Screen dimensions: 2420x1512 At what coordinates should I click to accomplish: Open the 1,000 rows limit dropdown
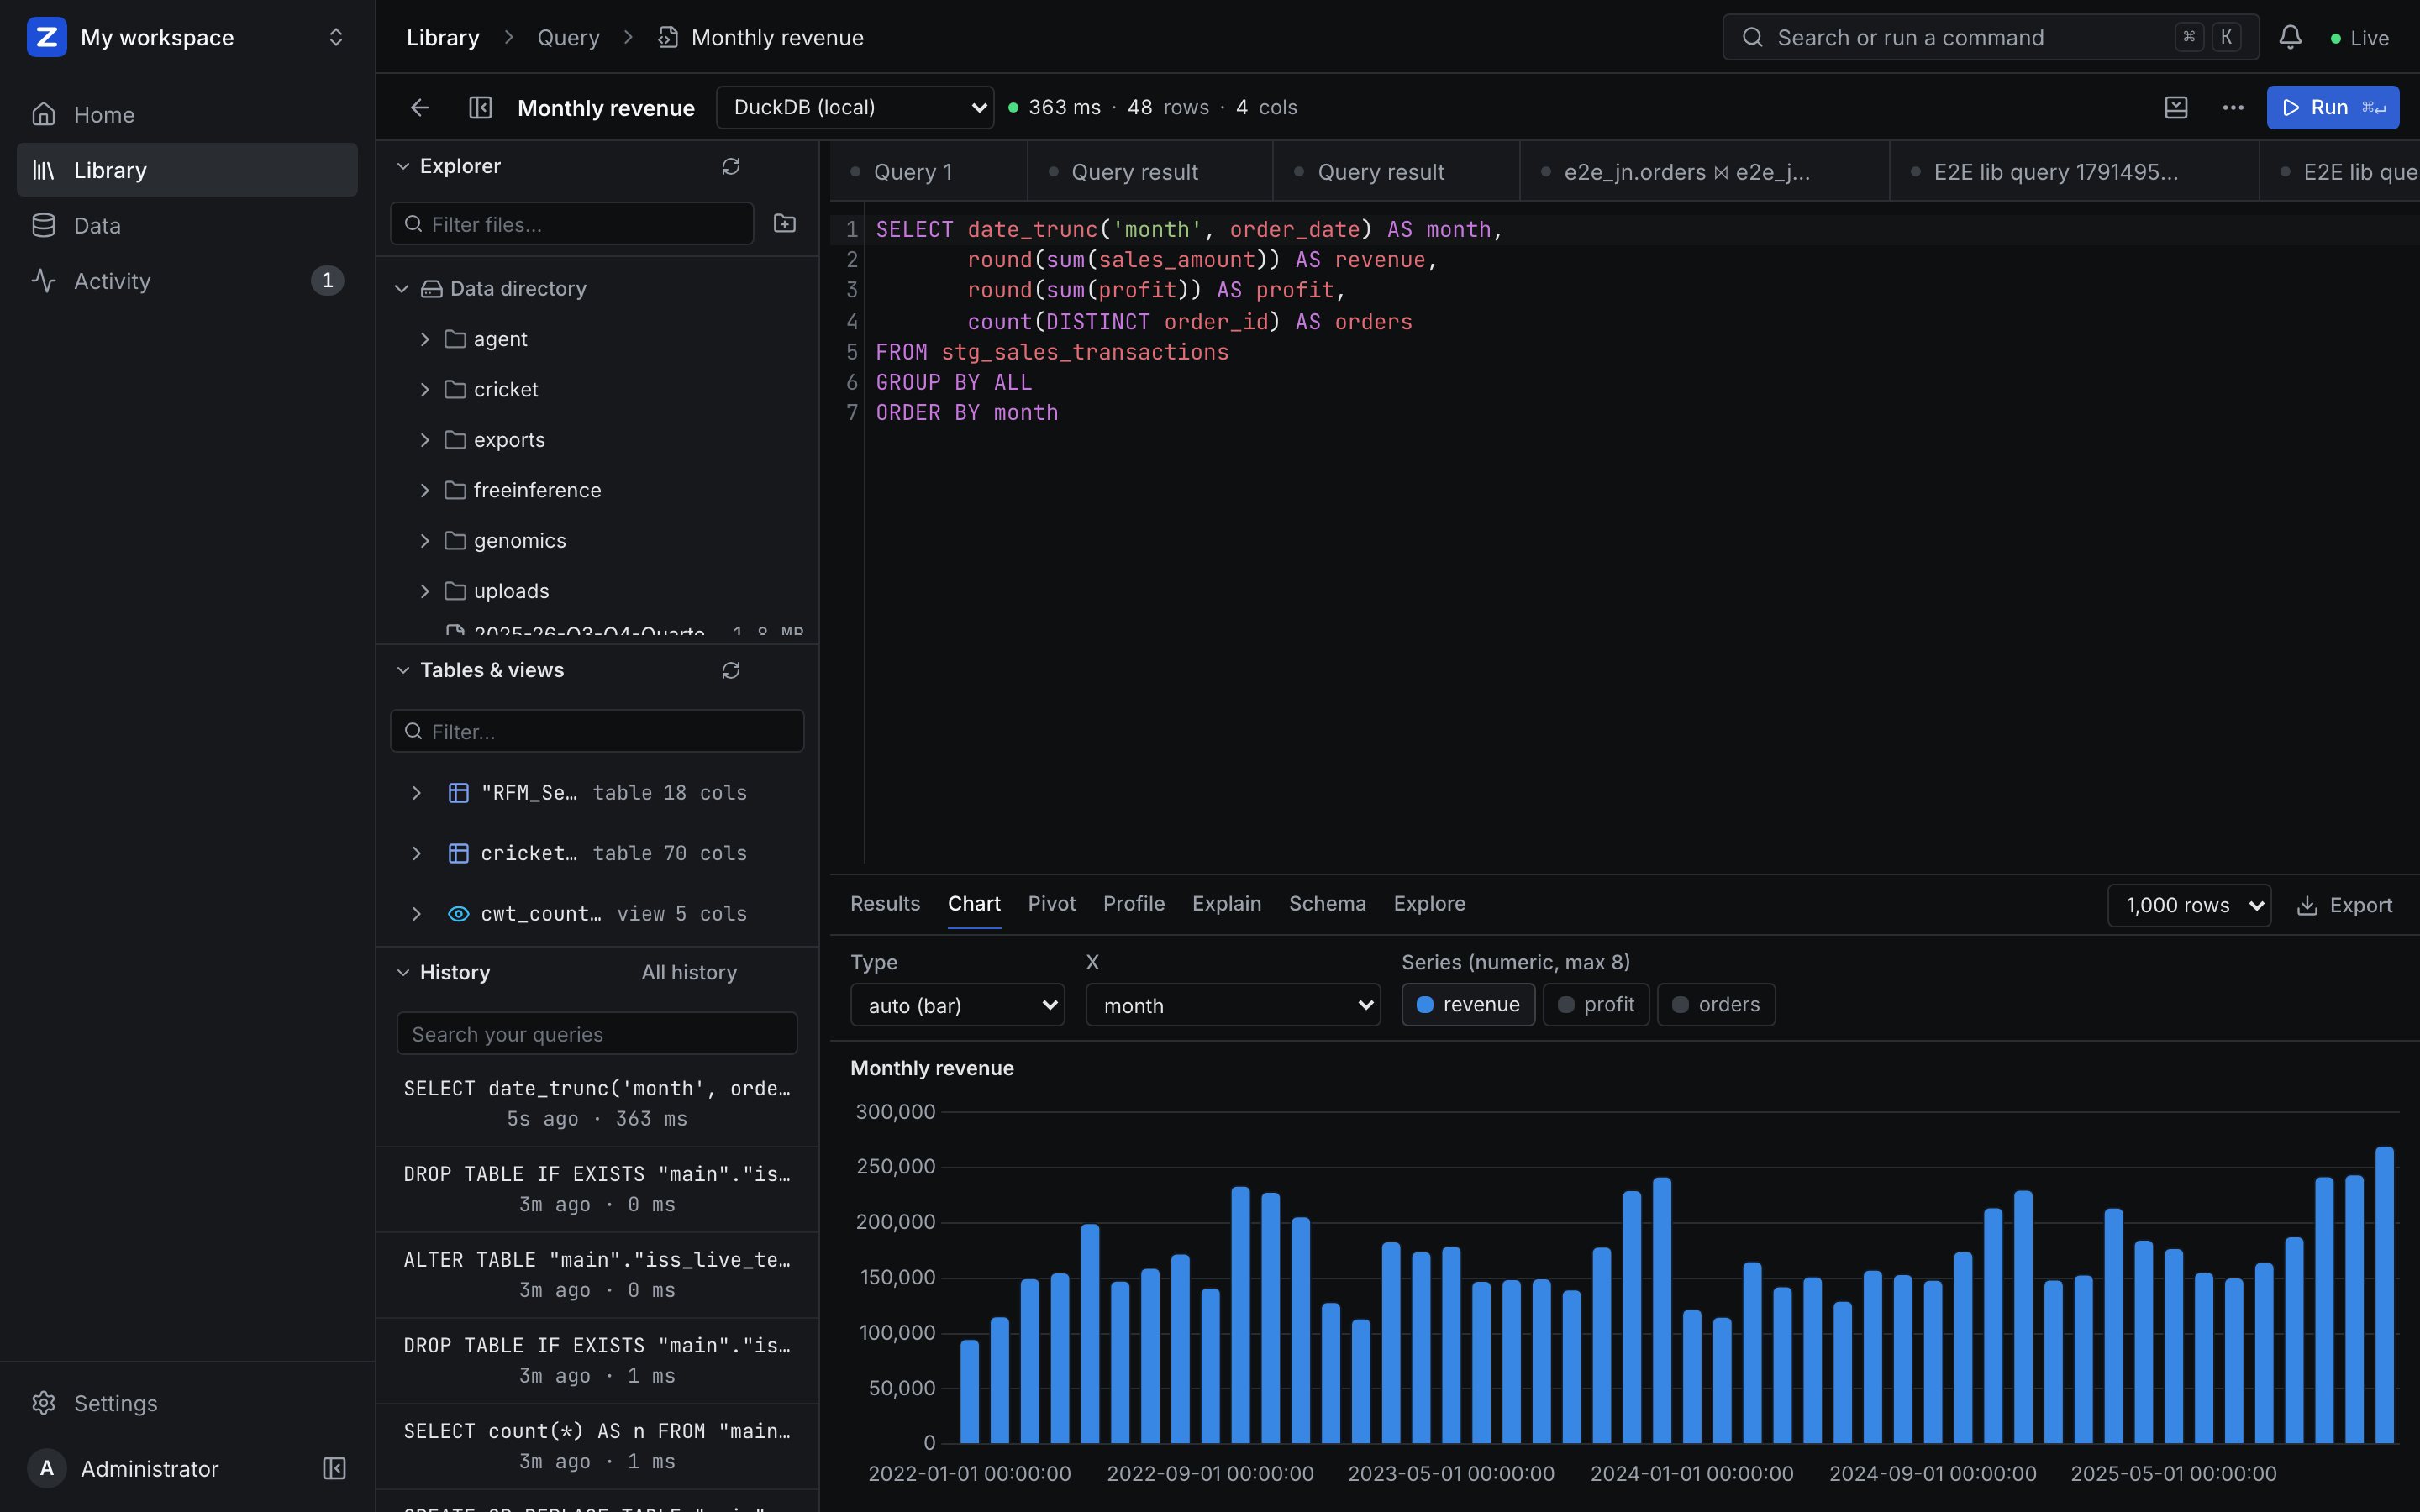click(2189, 905)
